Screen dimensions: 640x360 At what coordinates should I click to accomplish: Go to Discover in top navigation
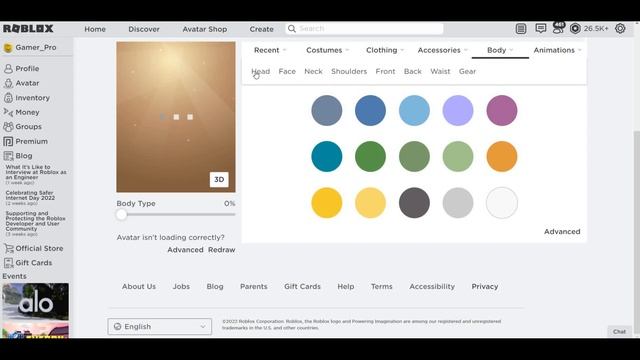point(144,29)
